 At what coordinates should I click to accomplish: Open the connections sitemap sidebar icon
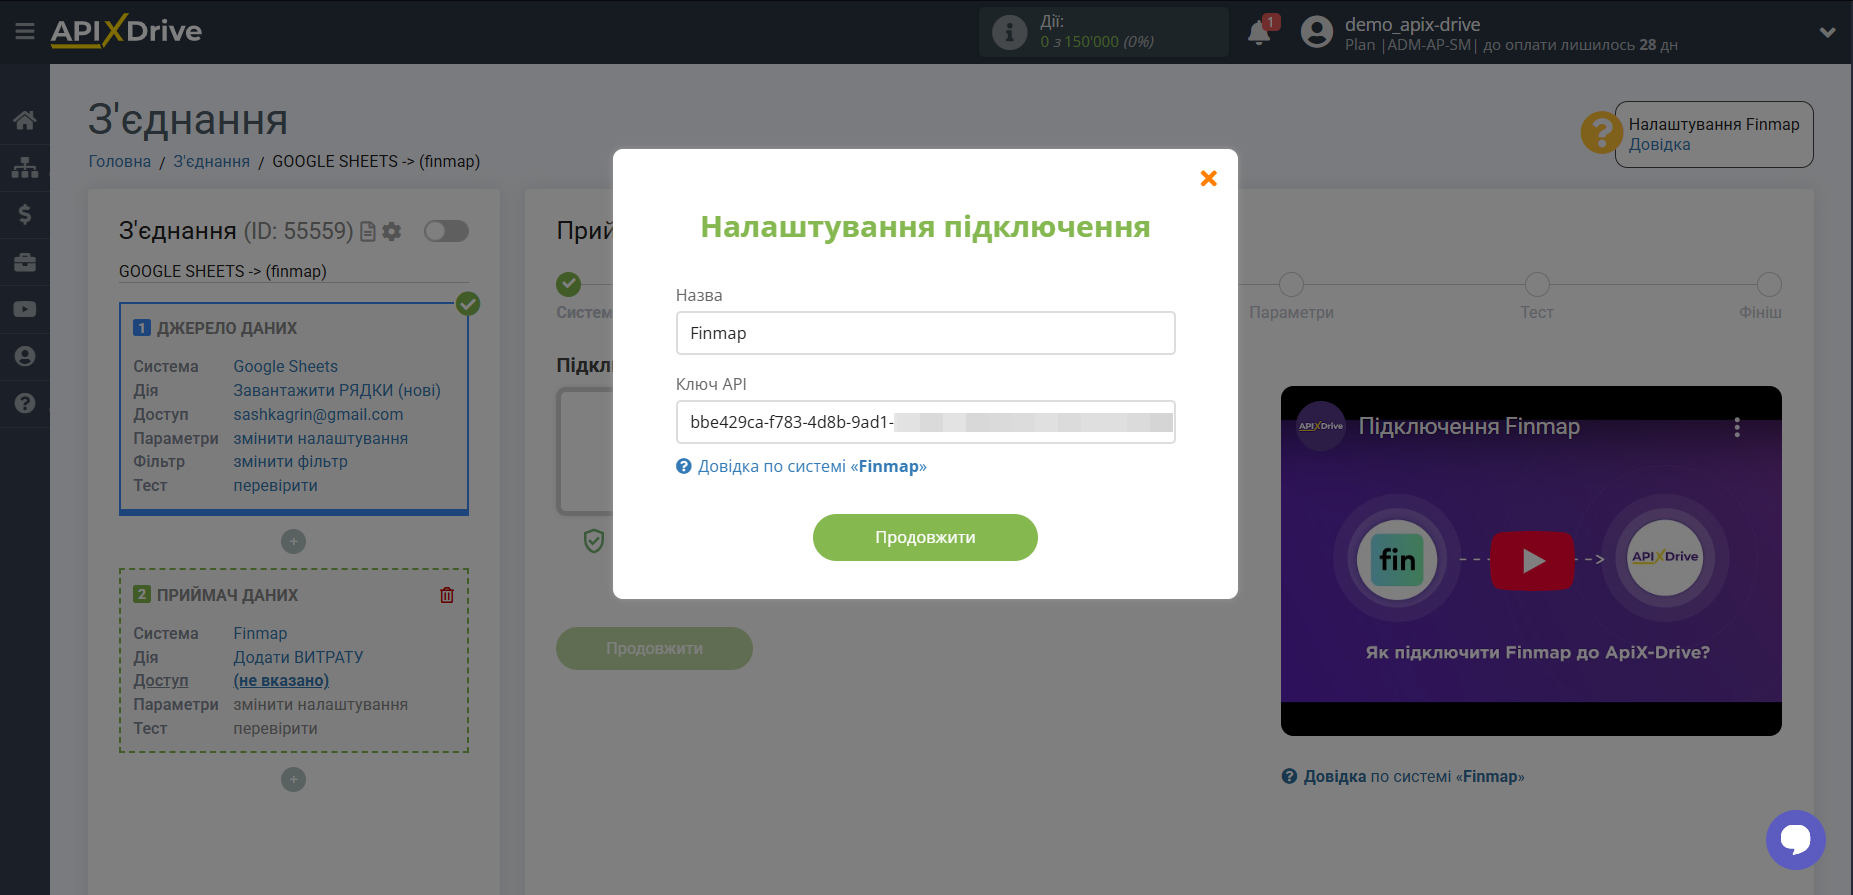(25, 168)
